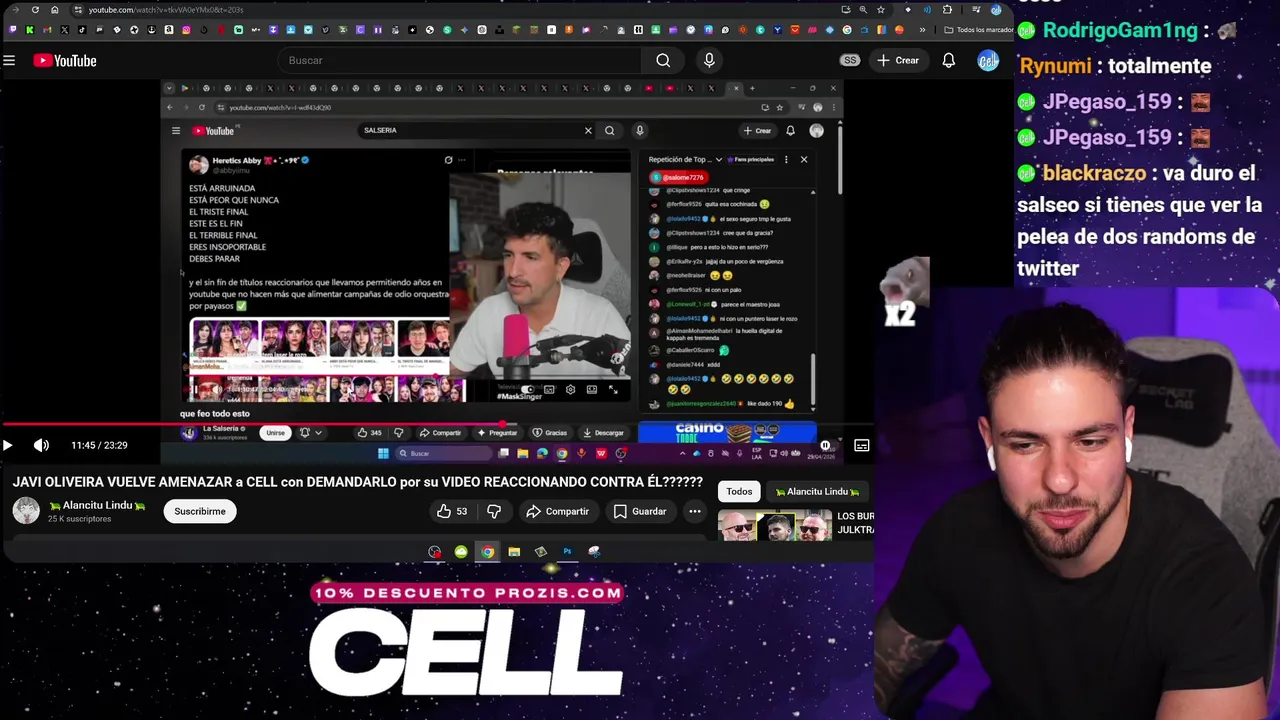Open the Cell account avatar menu
This screenshot has height=720, width=1280.
[988, 61]
